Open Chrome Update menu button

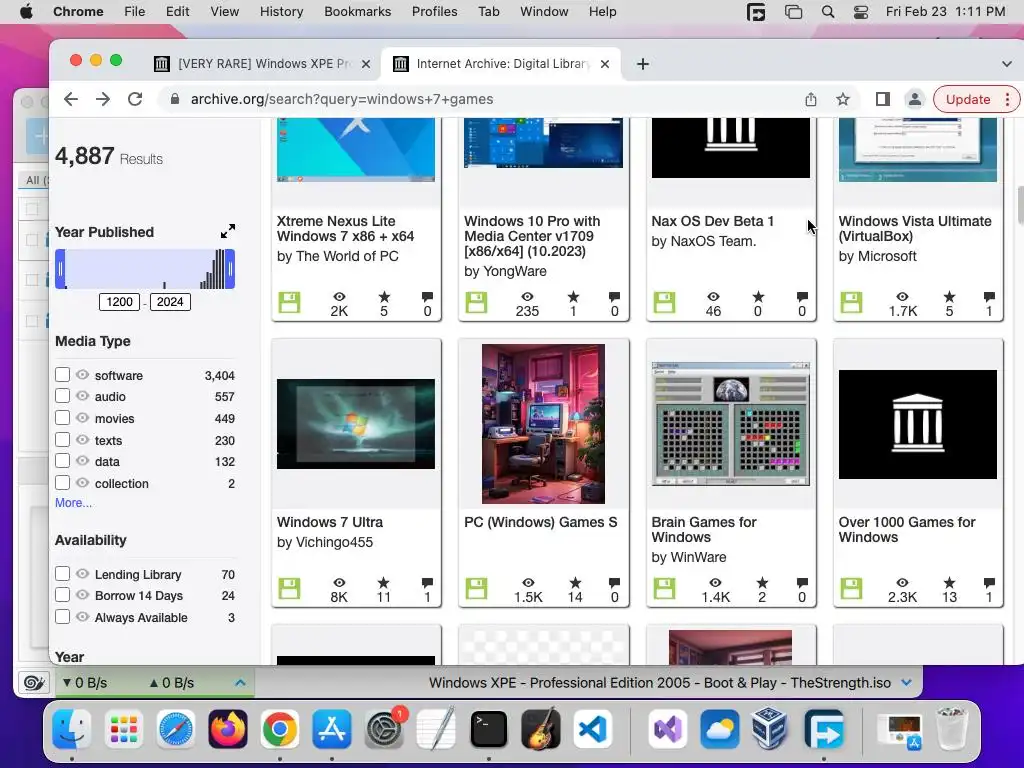(977, 99)
